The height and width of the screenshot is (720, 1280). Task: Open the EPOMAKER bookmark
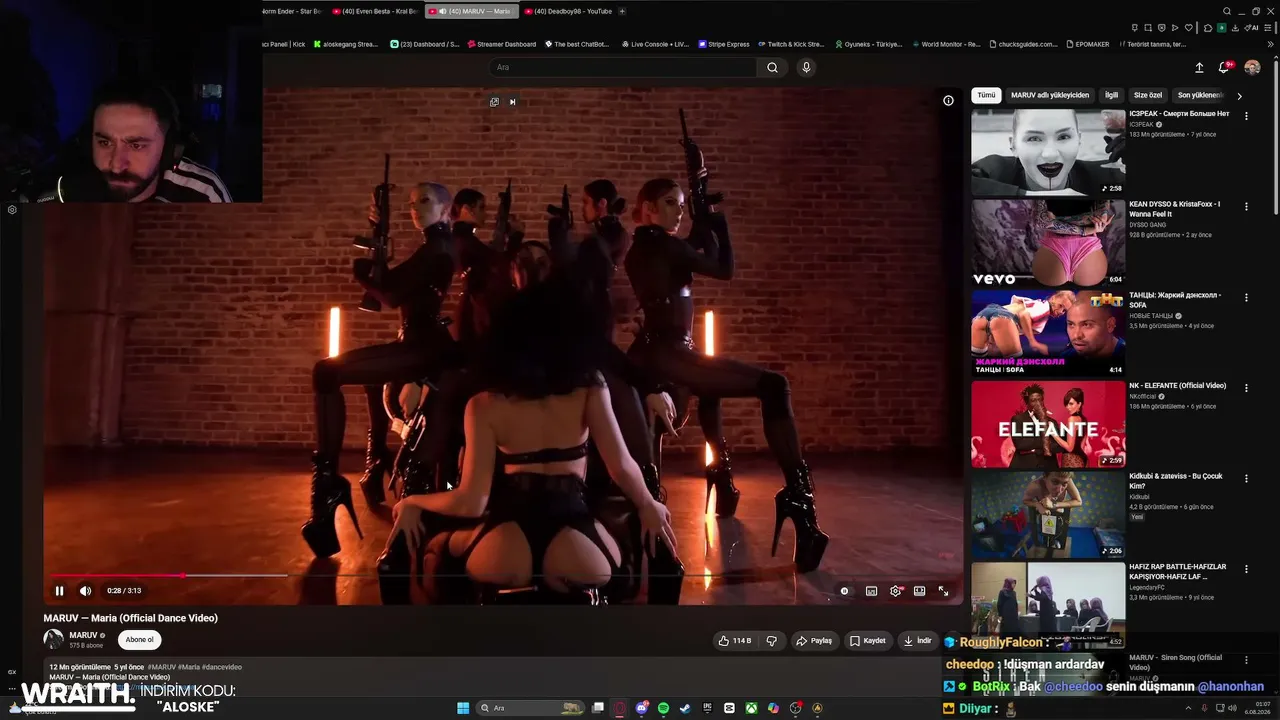pyautogui.click(x=1087, y=44)
